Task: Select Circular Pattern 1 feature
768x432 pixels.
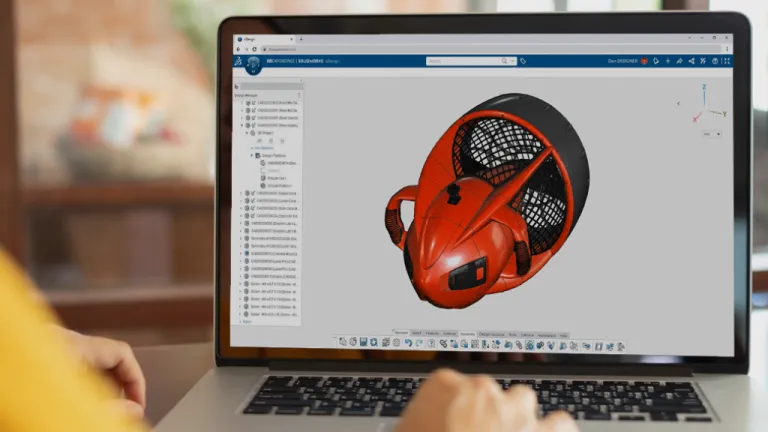Action: (x=276, y=186)
